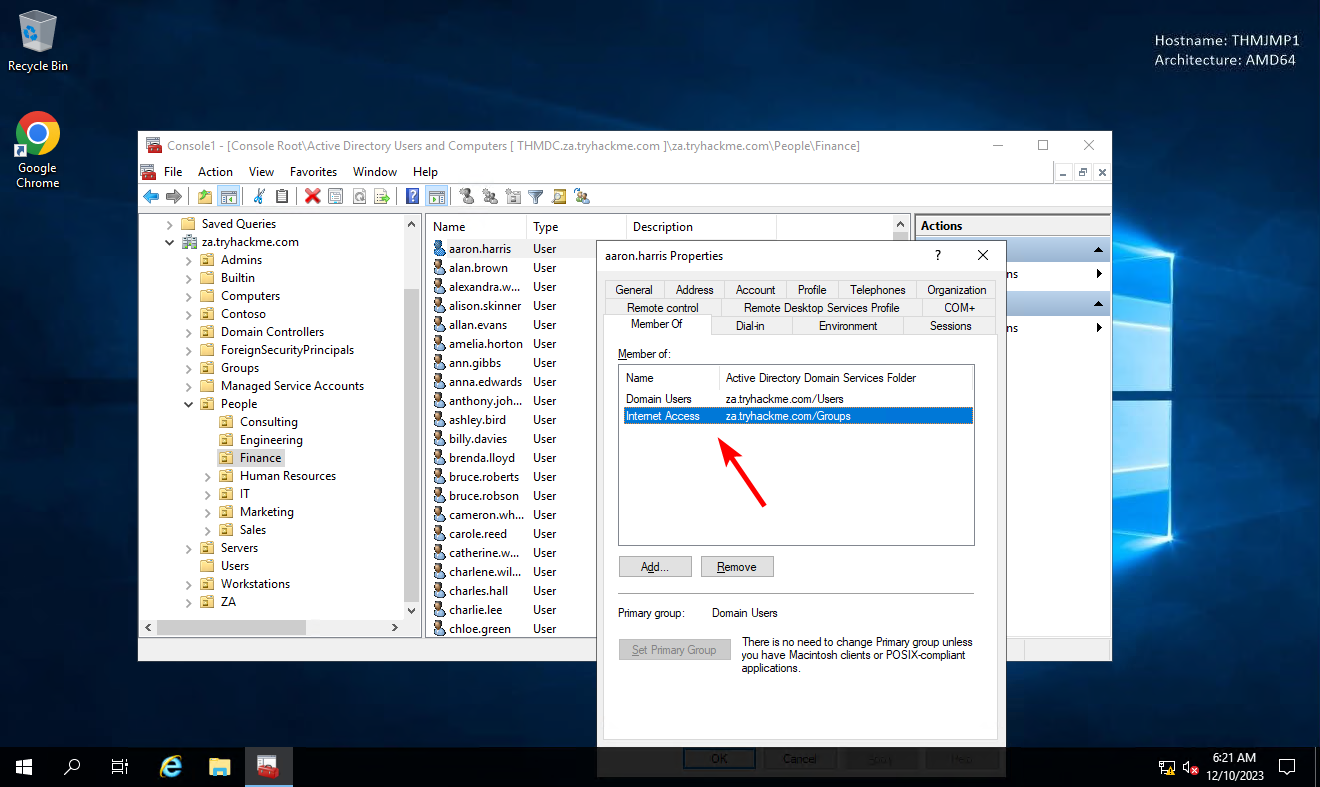Image resolution: width=1320 pixels, height=787 pixels.
Task: Open the notification center icon
Action: (x=1287, y=767)
